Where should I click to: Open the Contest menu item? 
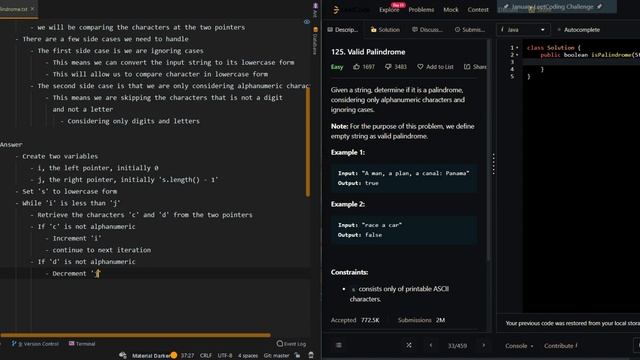tap(478, 9)
